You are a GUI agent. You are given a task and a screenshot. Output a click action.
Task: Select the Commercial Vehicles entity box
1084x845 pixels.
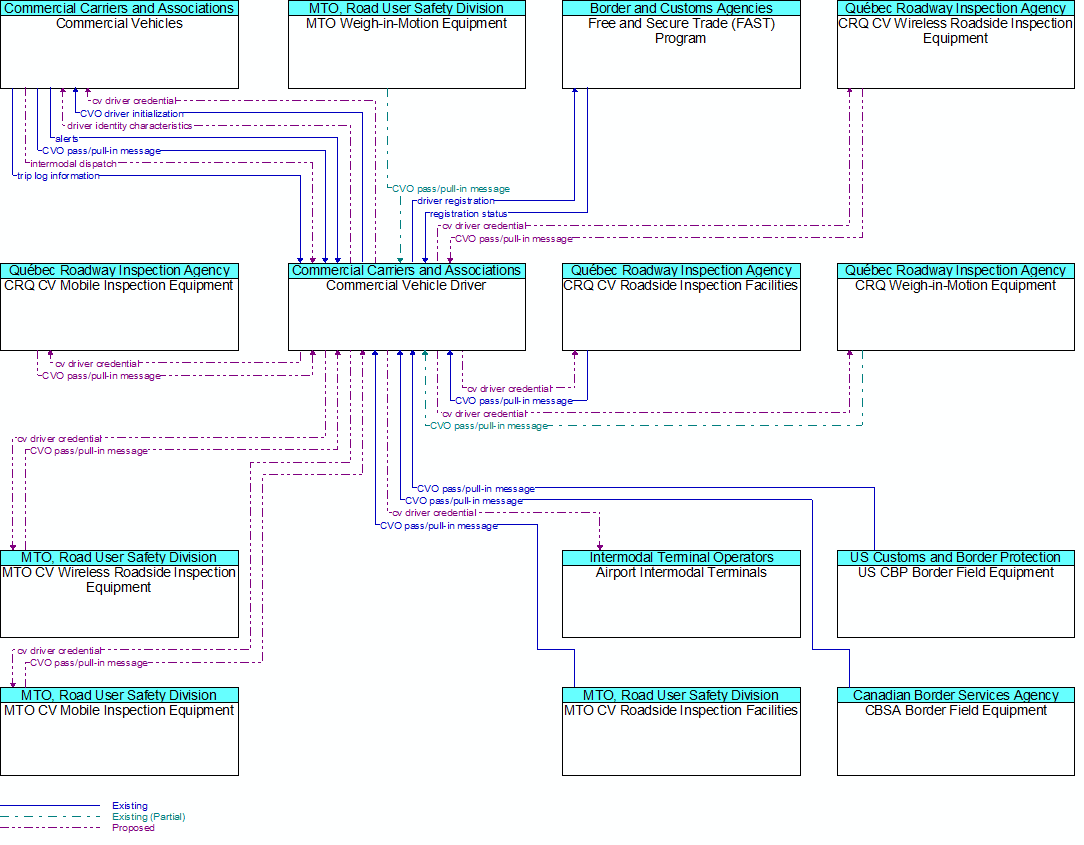(120, 44)
